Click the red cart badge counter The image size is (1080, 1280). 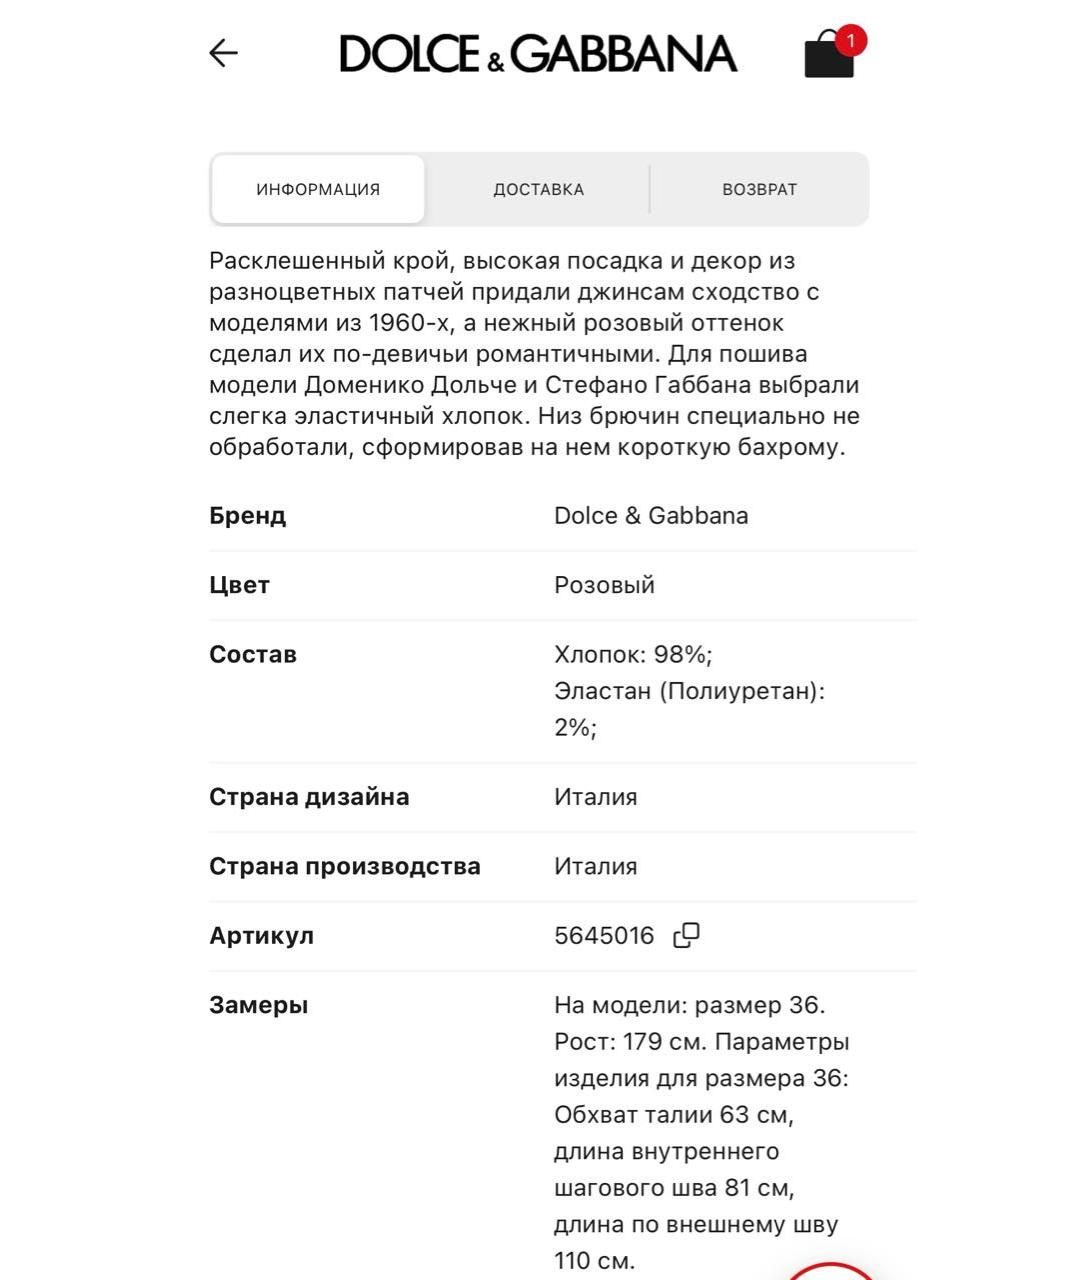click(851, 40)
